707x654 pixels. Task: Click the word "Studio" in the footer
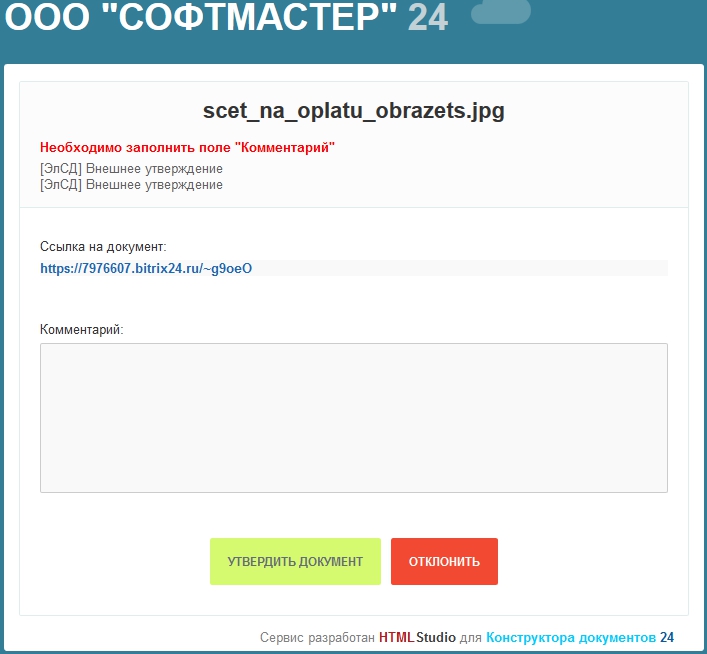[436, 637]
